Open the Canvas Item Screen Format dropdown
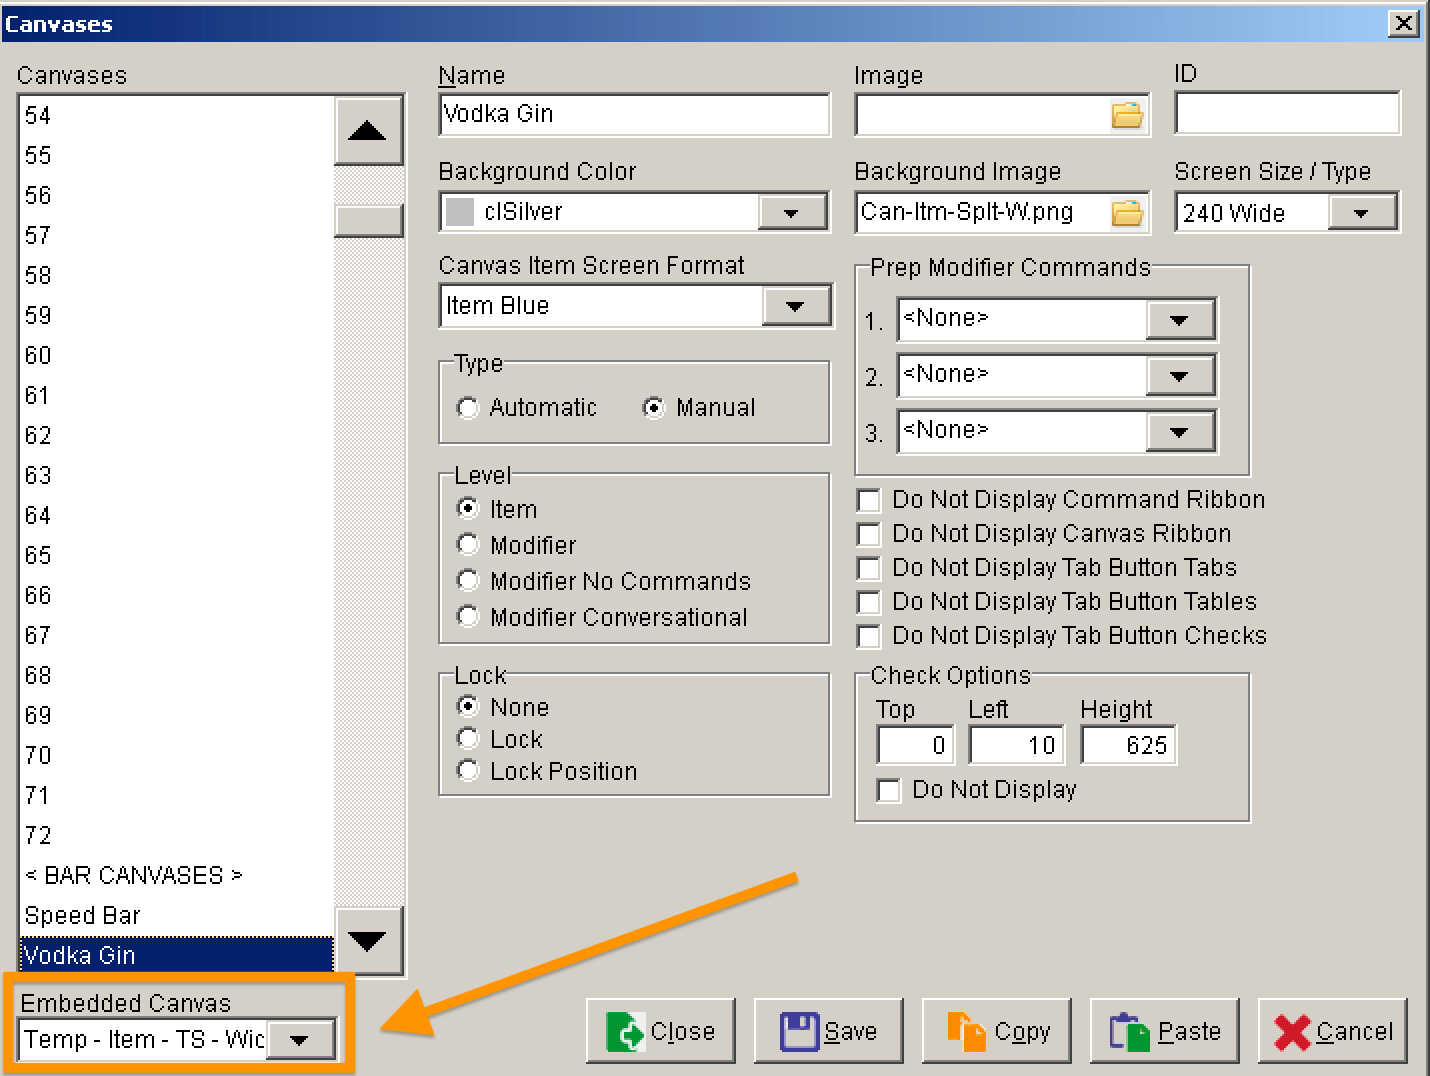1430x1076 pixels. click(796, 306)
